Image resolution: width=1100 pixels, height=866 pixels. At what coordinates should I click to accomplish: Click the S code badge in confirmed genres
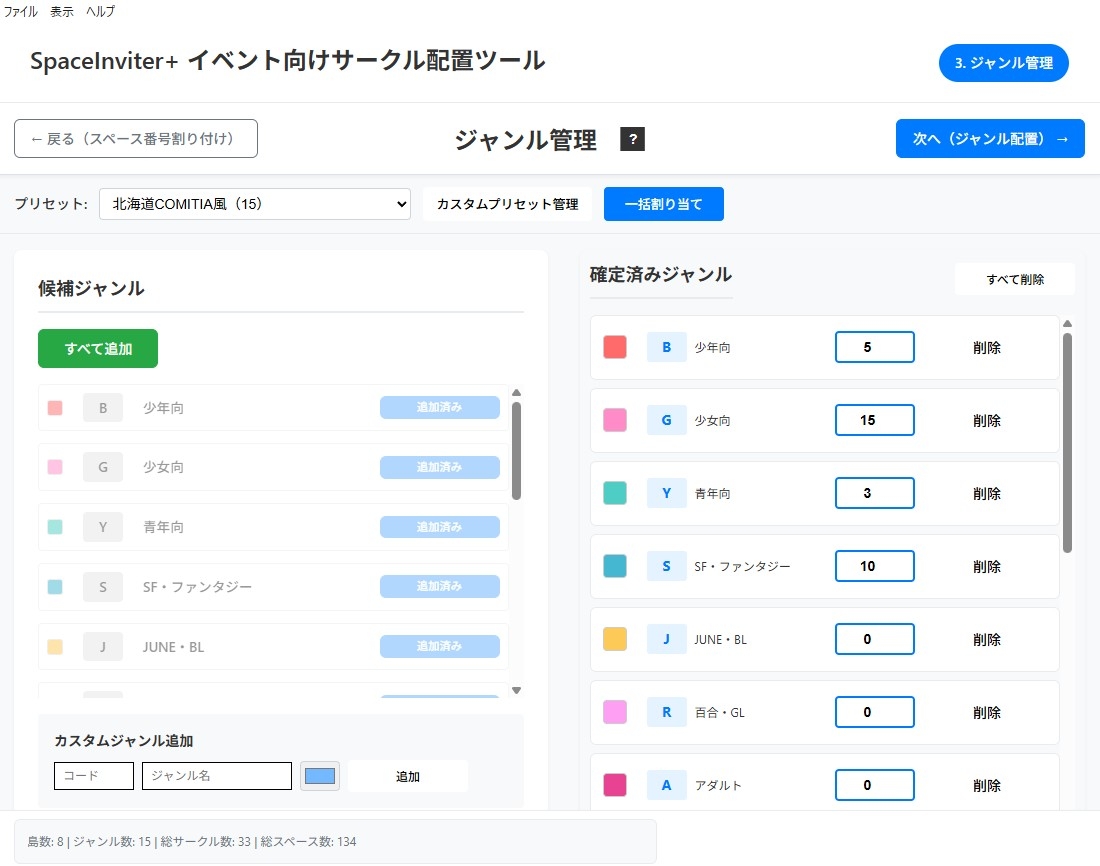coord(666,567)
